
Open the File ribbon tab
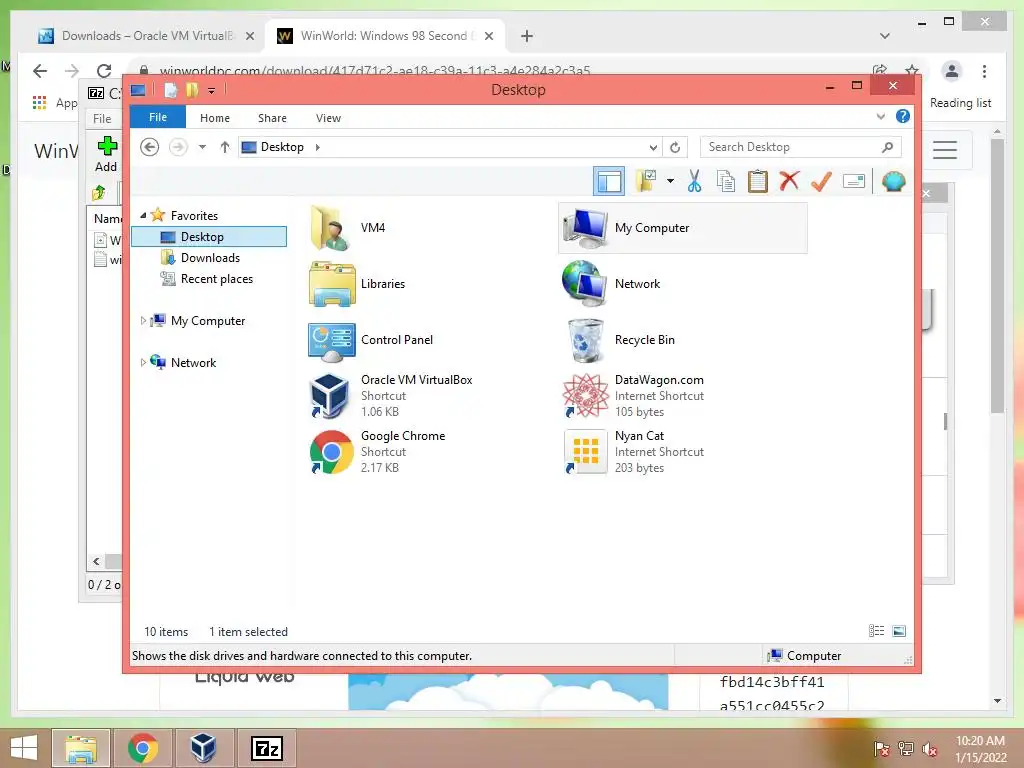[x=158, y=118]
